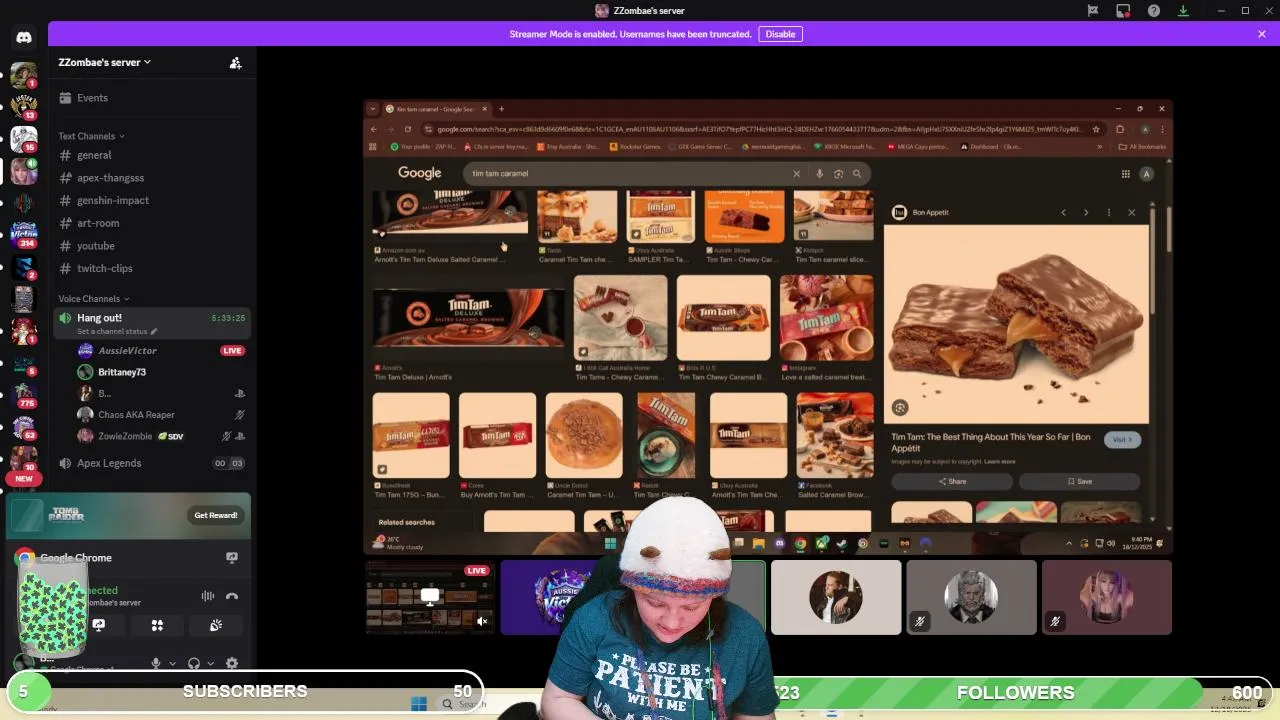This screenshot has height=720, width=1280.
Task: Dismiss the Streamer Mode banner
Action: 1262,34
